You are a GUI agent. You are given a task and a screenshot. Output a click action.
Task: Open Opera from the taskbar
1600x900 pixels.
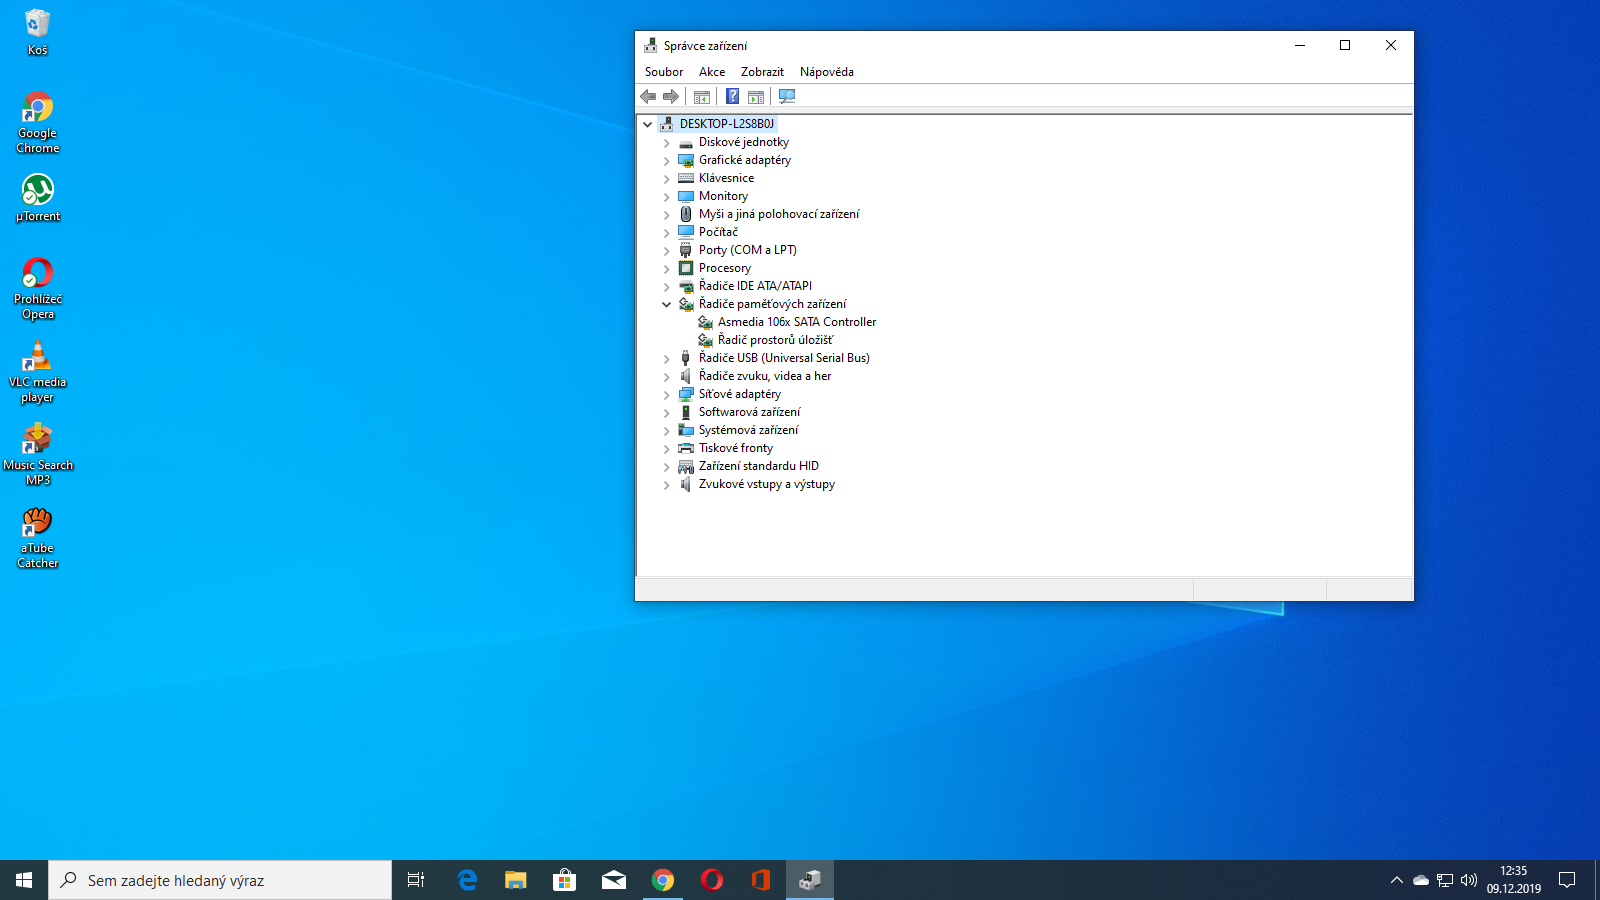pyautogui.click(x=712, y=880)
